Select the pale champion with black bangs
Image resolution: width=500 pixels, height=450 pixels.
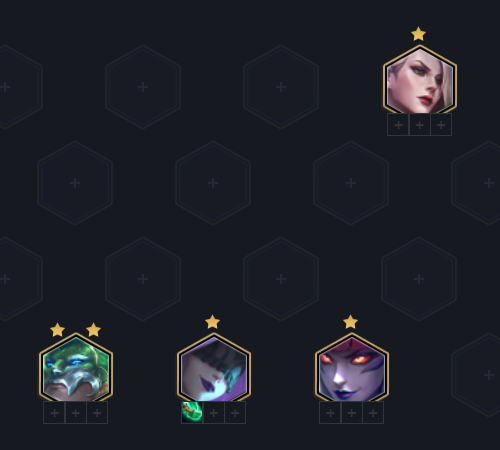[x=214, y=368]
